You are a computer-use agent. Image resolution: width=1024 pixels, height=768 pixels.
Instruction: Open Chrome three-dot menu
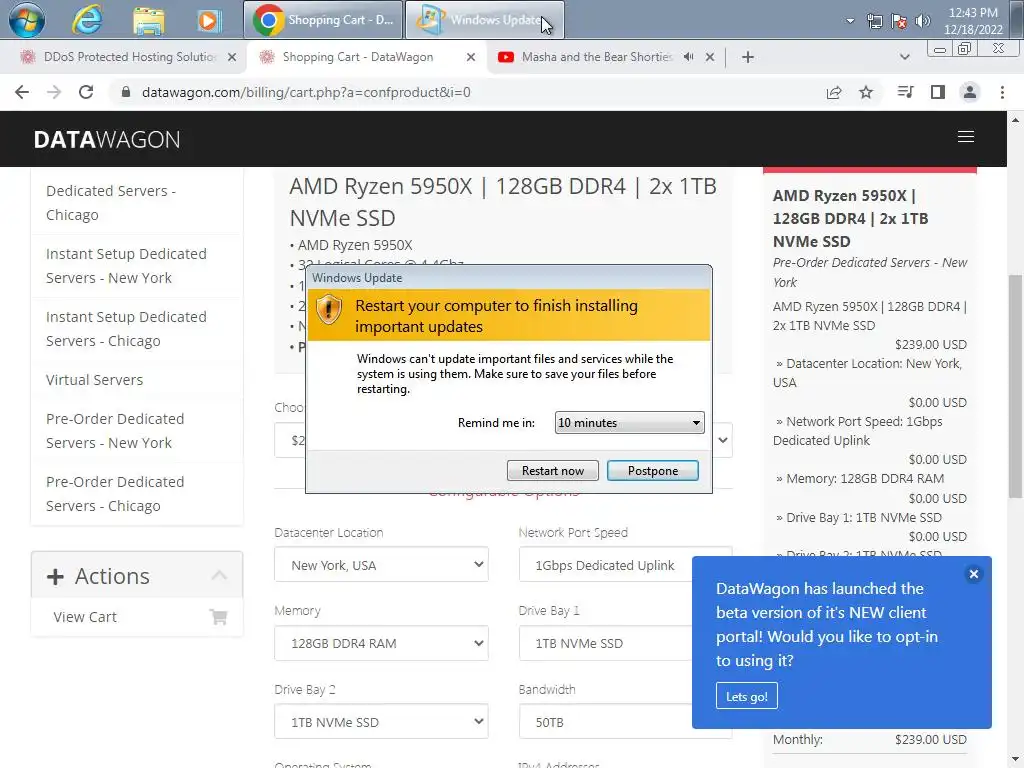point(1002,92)
